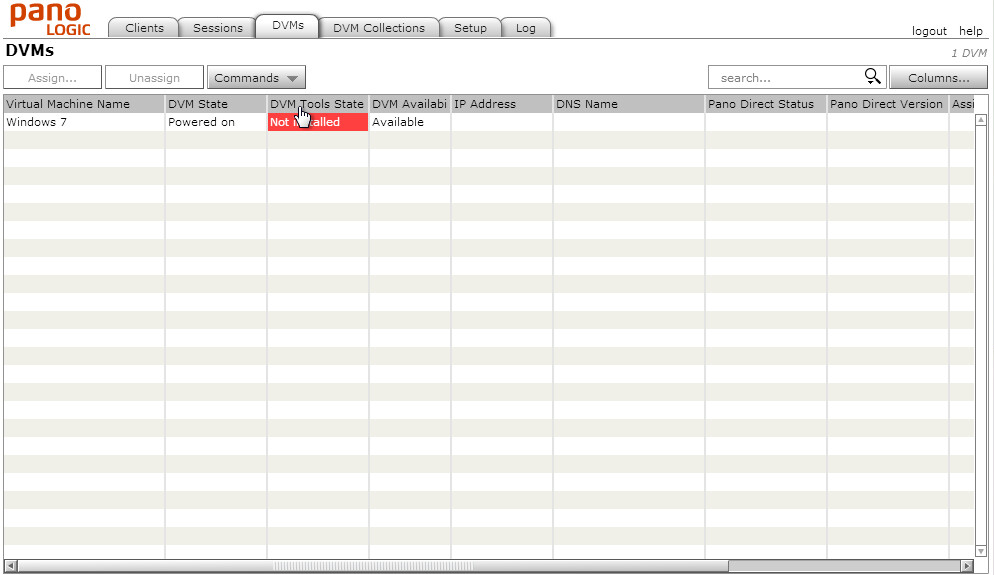Sort by Virtual Machine Name column header

pos(84,104)
